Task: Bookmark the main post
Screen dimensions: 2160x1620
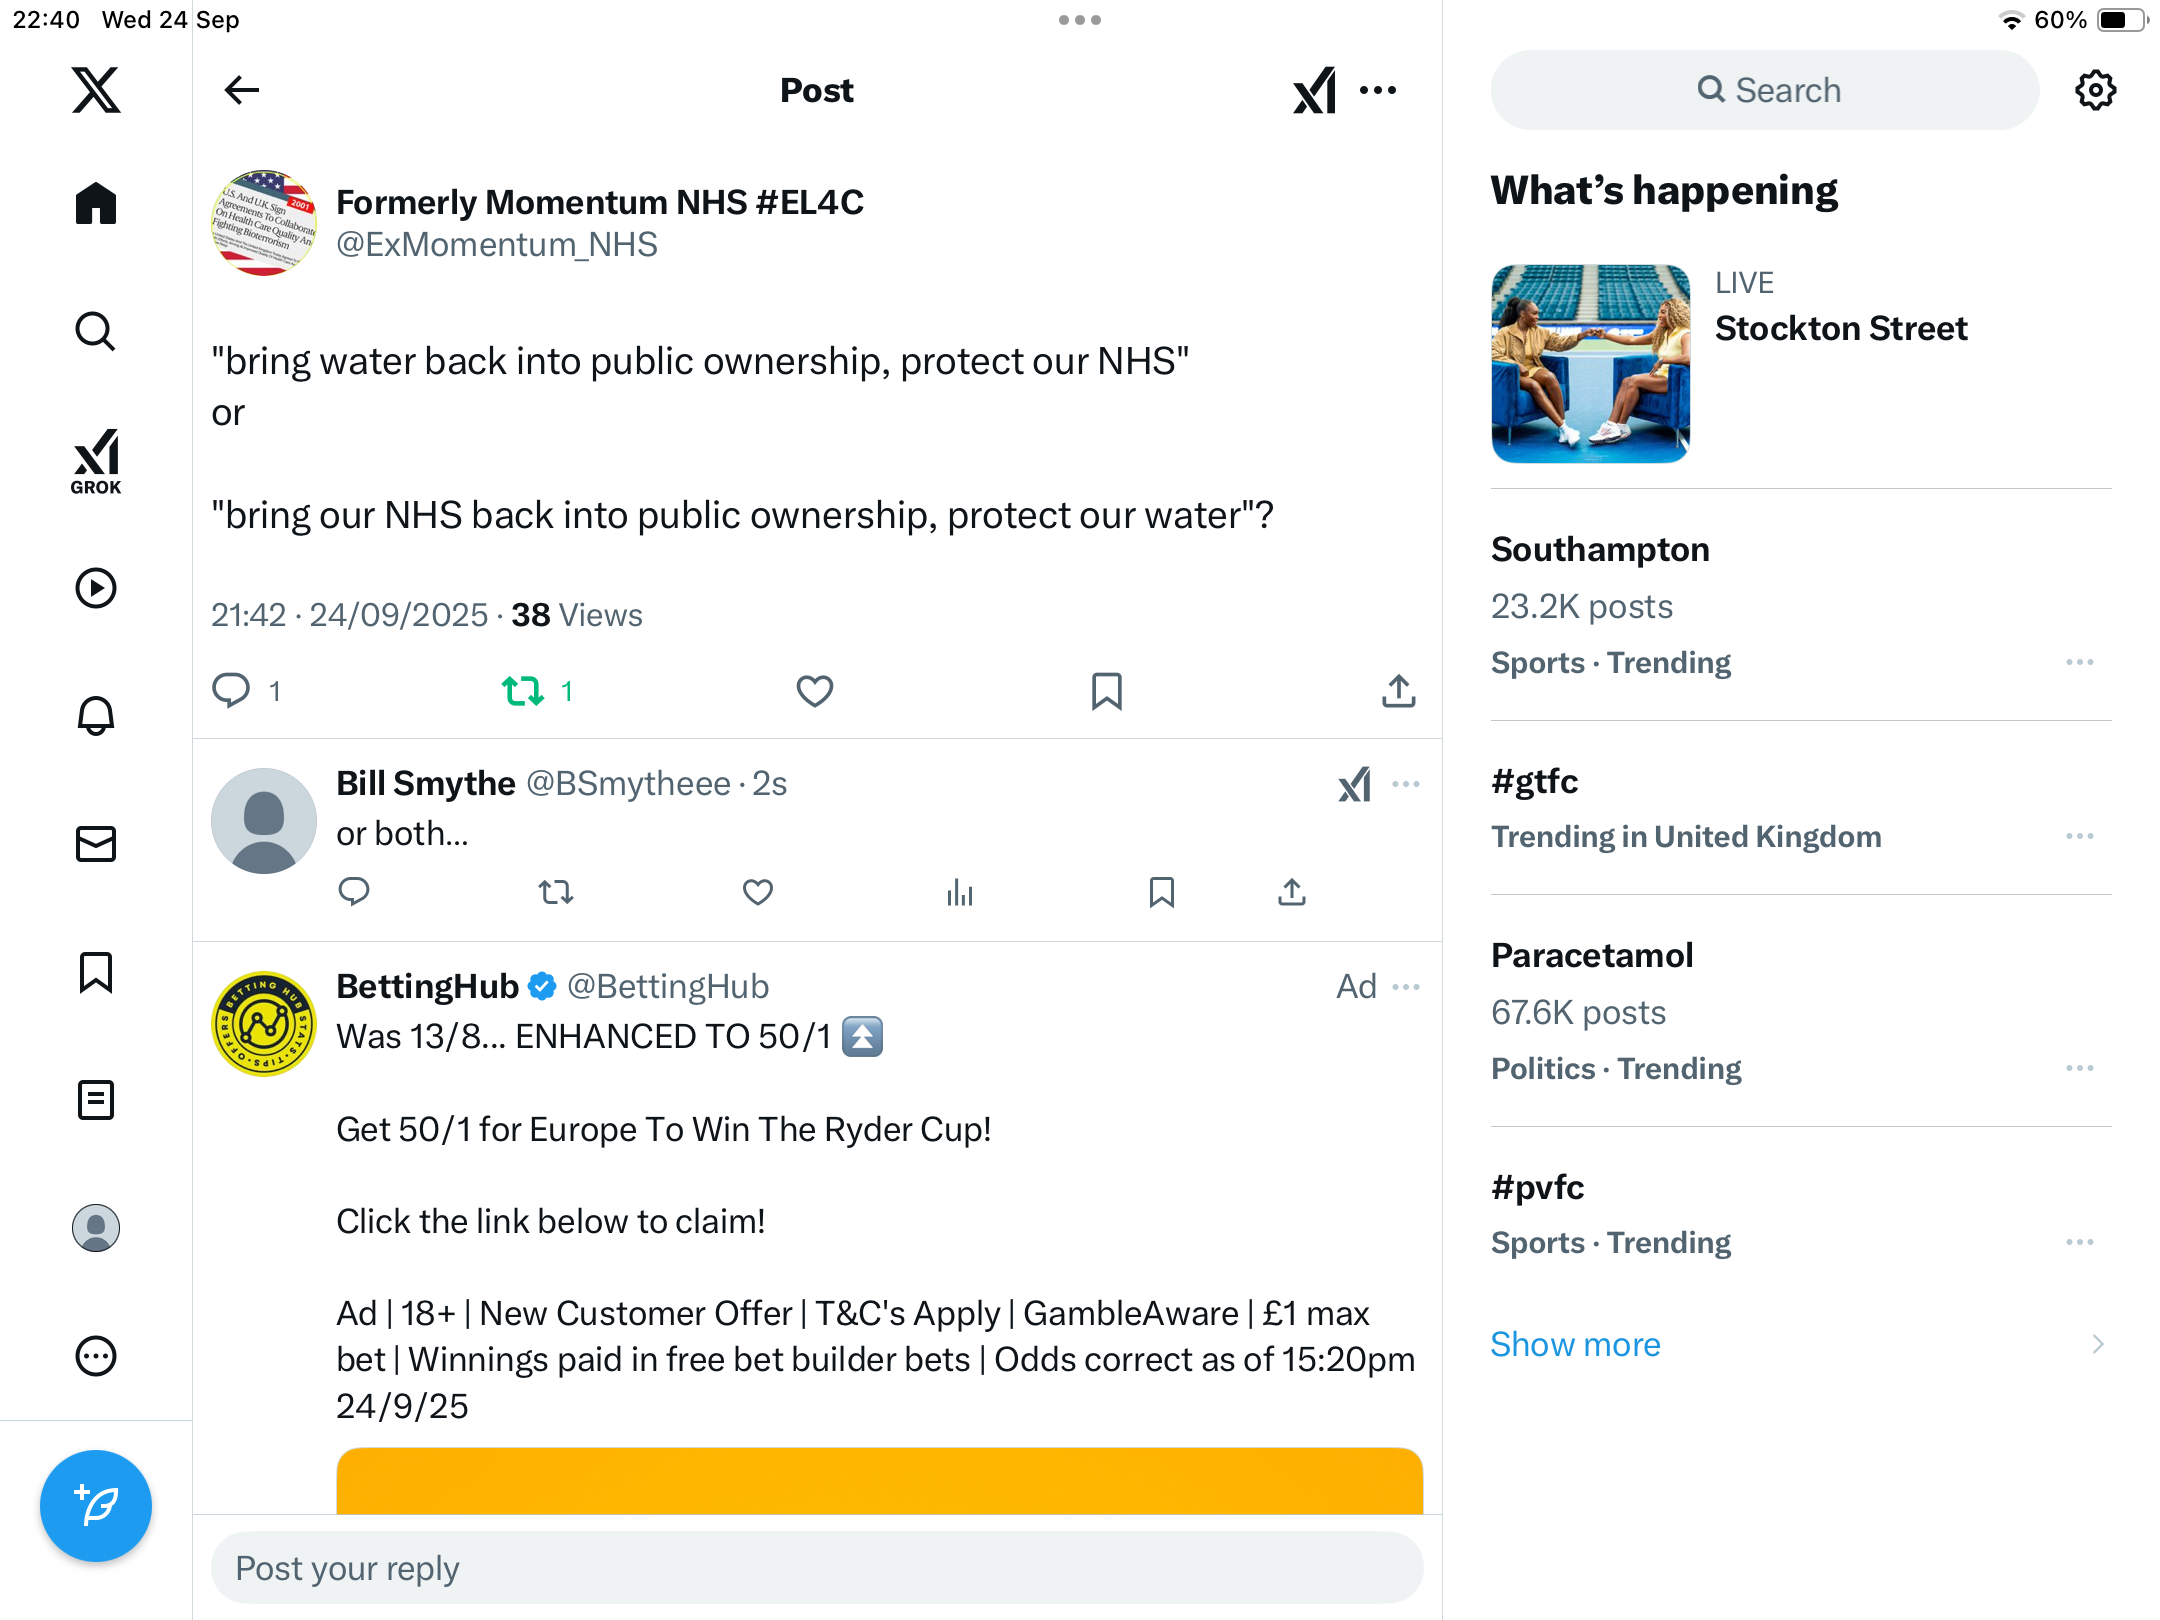Action: [x=1106, y=691]
